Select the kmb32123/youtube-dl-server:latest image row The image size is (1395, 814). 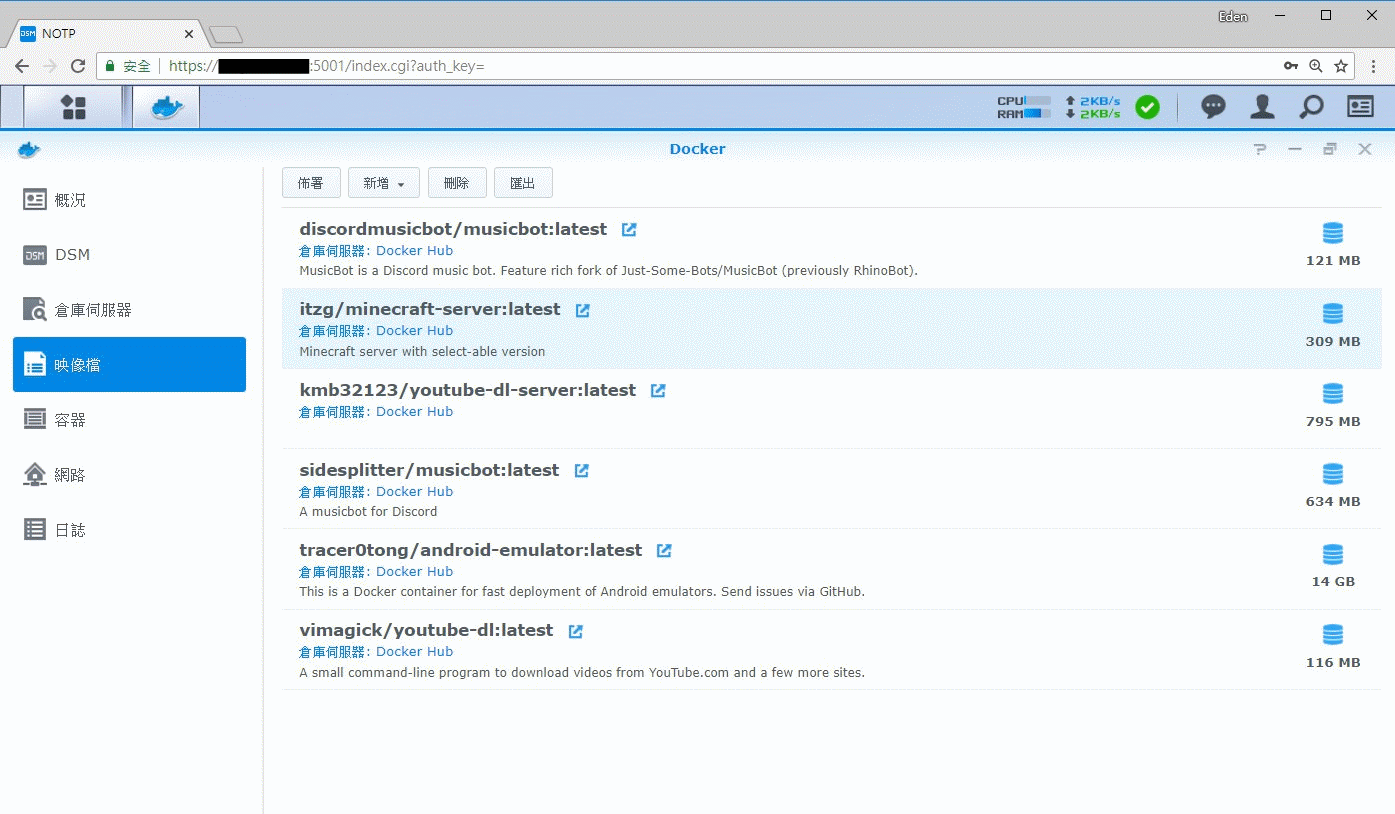click(x=832, y=409)
